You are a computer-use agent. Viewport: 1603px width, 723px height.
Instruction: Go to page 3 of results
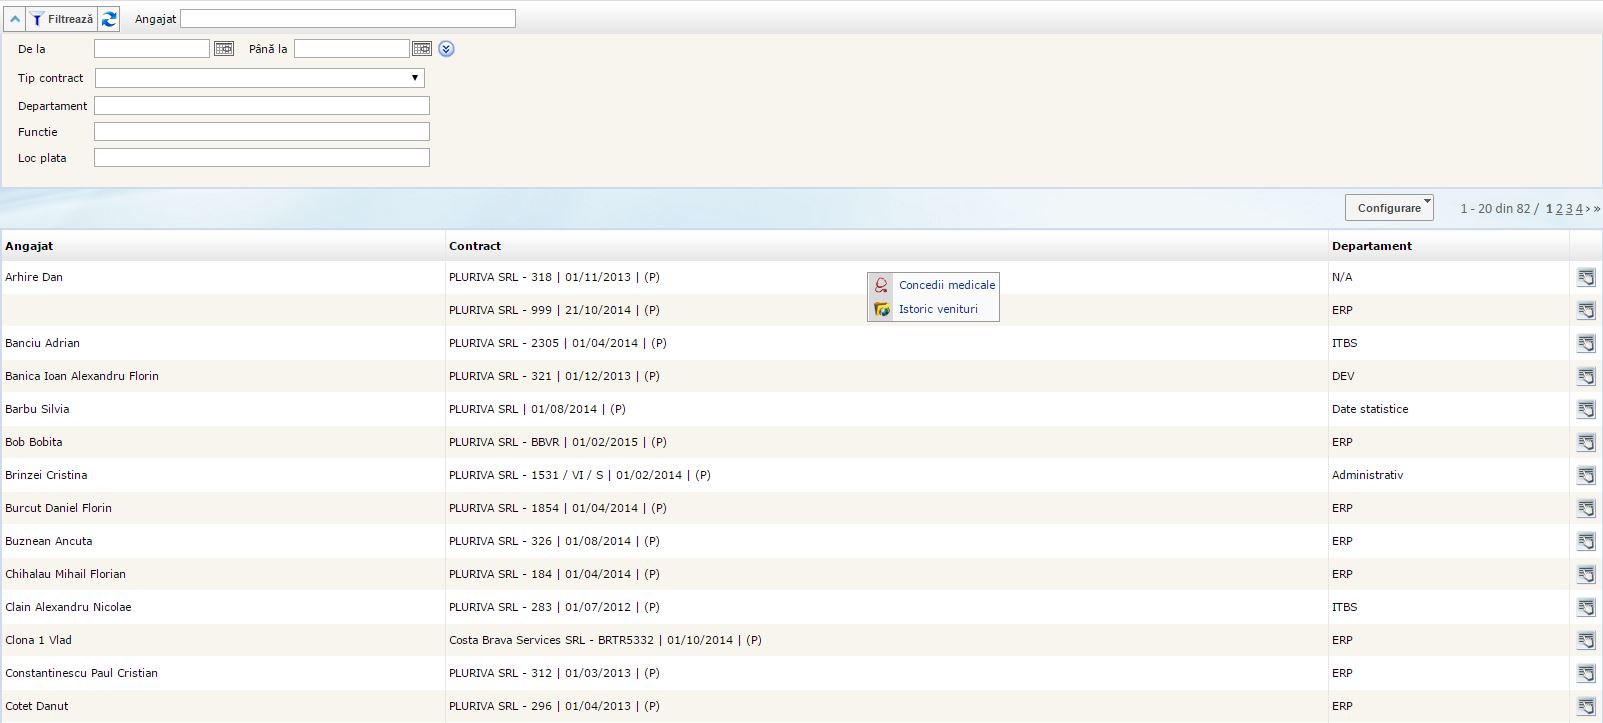[x=1569, y=209]
